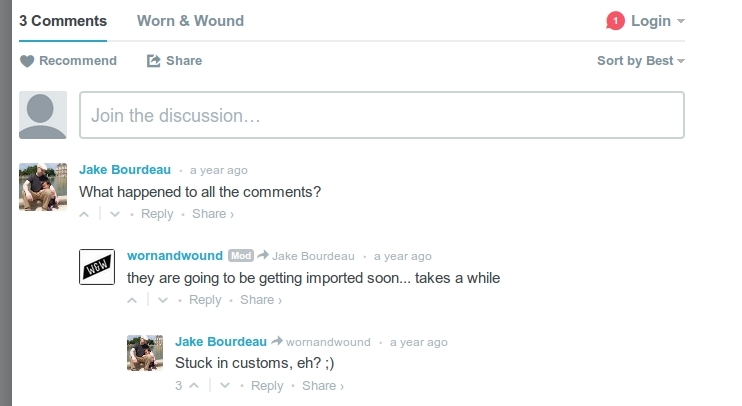
Task: Select the 3 Comments tab
Action: point(63,21)
